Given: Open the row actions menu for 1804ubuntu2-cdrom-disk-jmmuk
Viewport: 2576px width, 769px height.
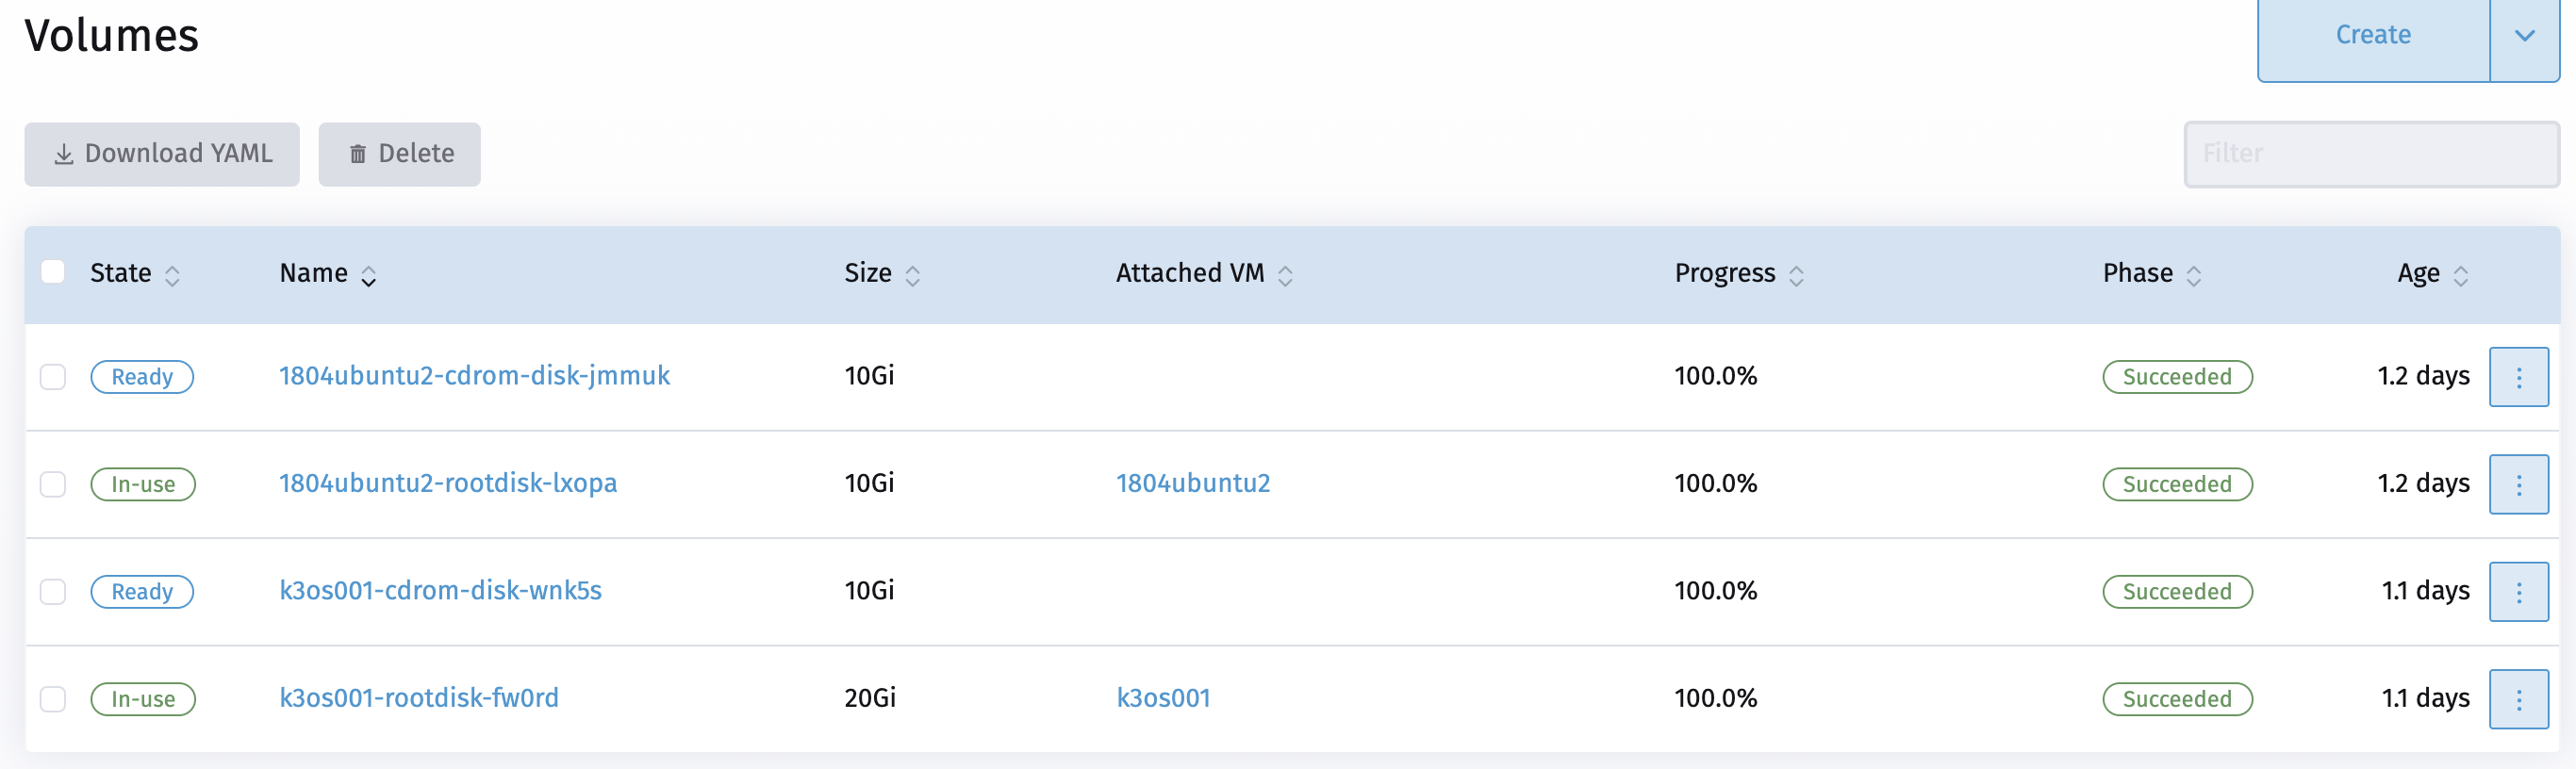Looking at the screenshot, I should [x=2518, y=377].
